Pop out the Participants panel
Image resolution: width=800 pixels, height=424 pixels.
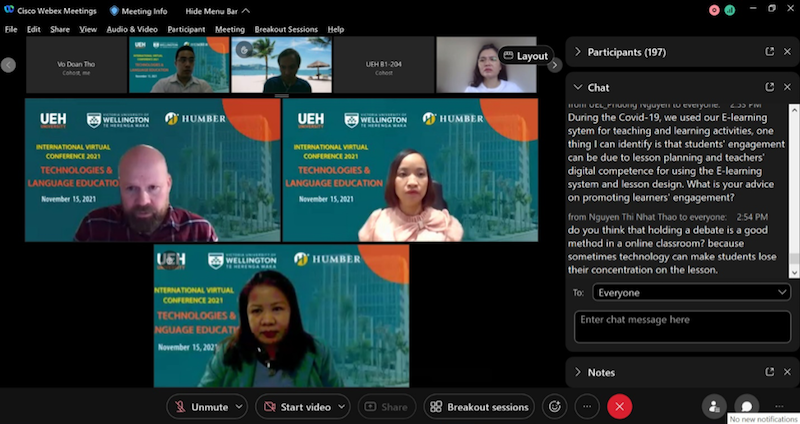[769, 52]
